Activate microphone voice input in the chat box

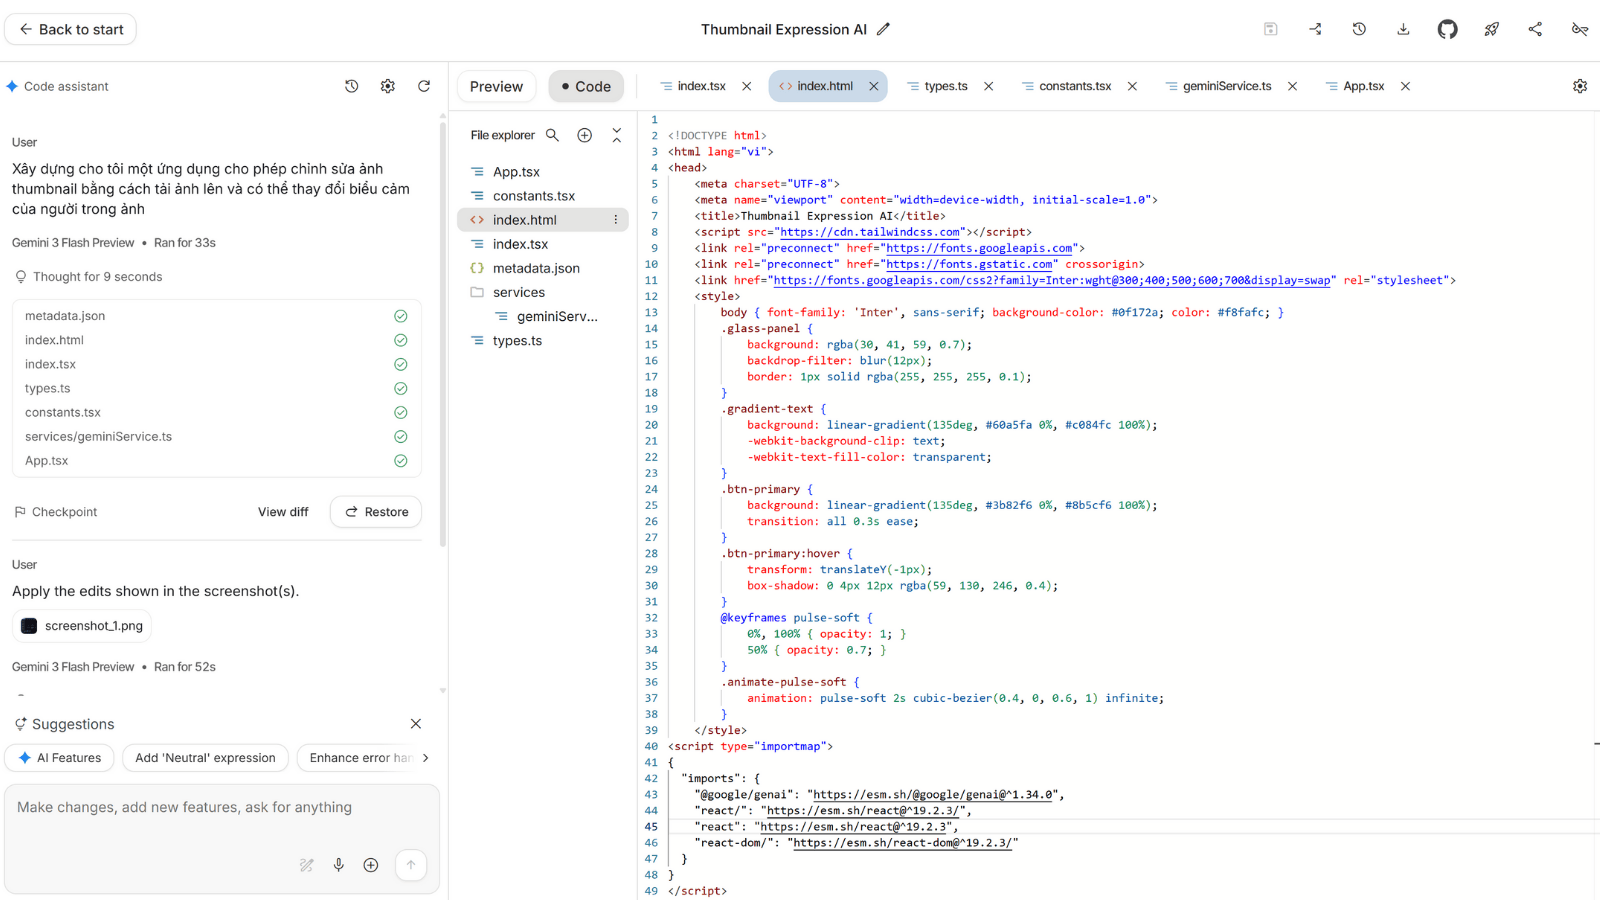tap(339, 865)
